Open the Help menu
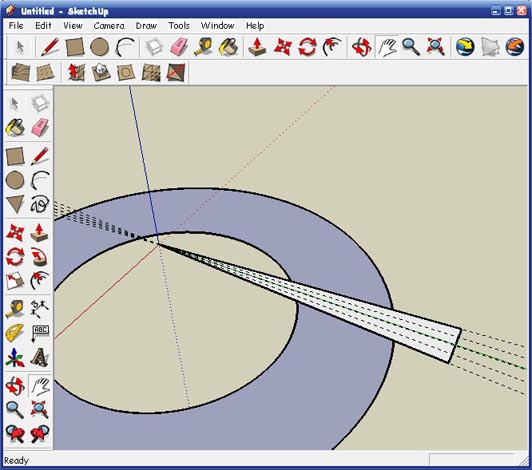 coord(255,26)
